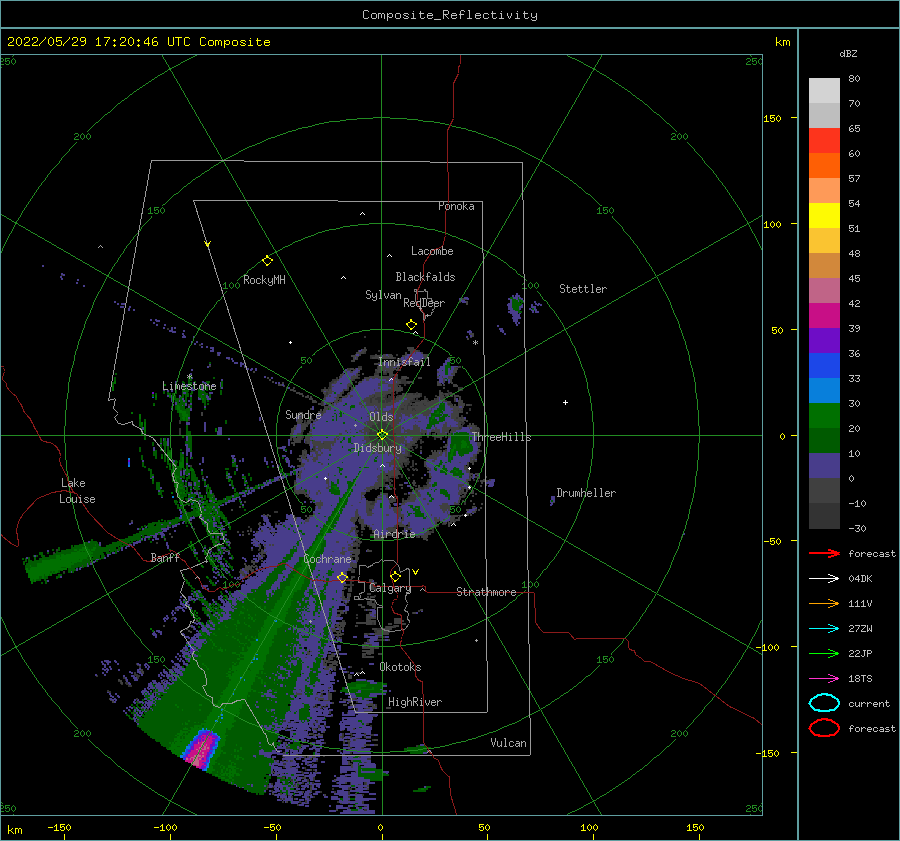This screenshot has width=900, height=841.
Task: Click the green radial beam west of Banff
Action: click(63, 560)
